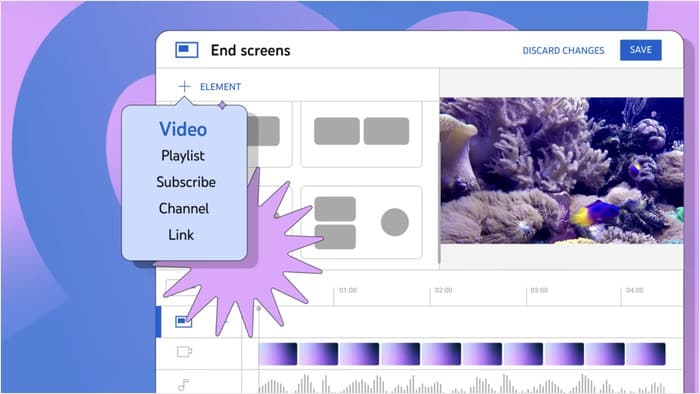
Task: Save the end screen
Action: pos(641,50)
